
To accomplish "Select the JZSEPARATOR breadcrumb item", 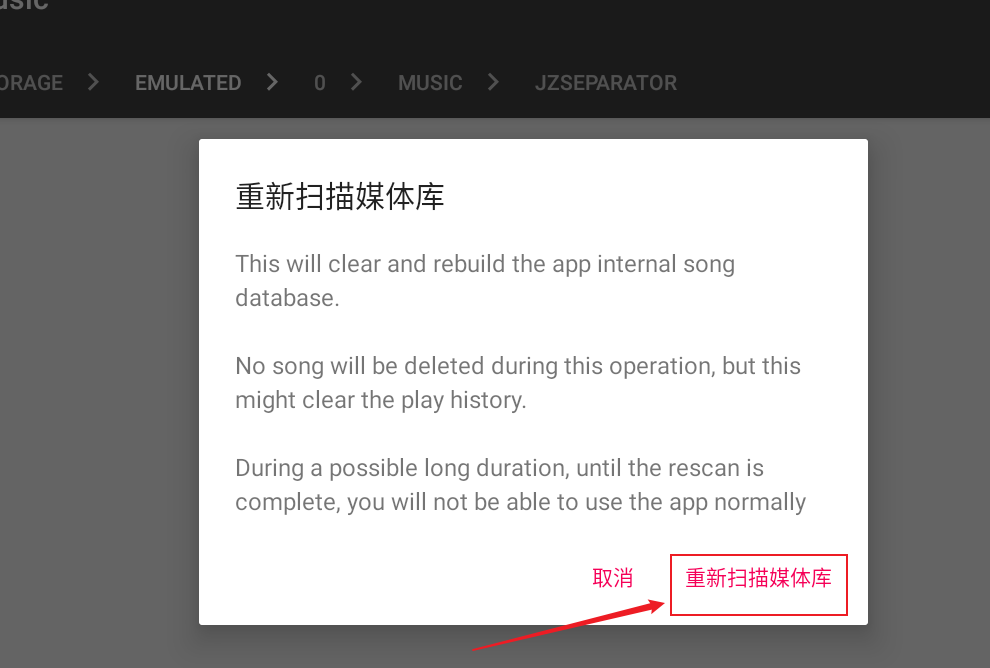I will point(606,83).
